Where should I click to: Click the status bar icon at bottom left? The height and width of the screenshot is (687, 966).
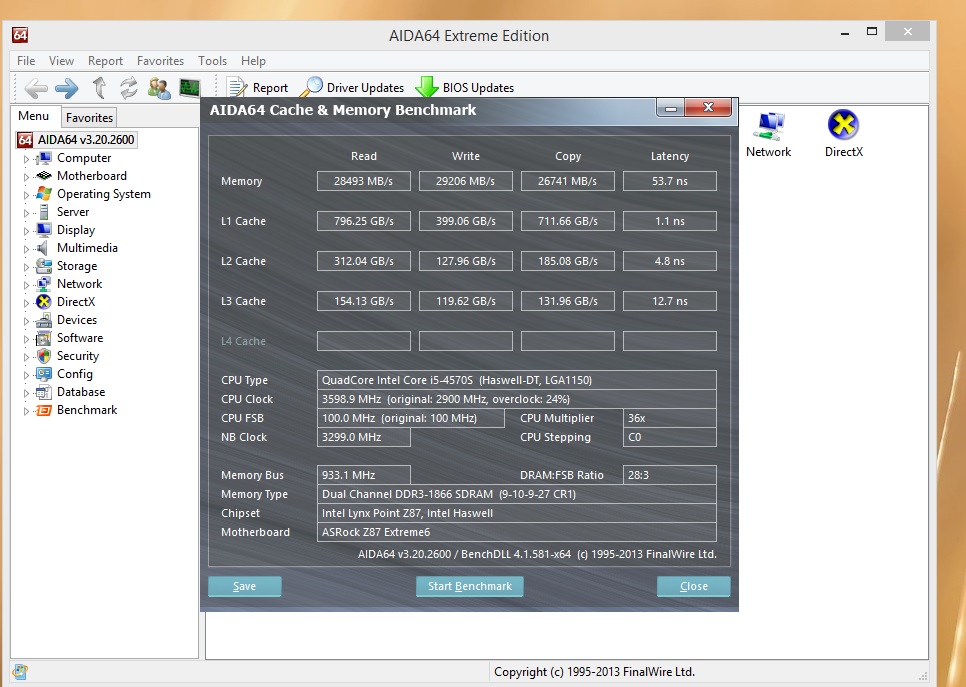20,672
